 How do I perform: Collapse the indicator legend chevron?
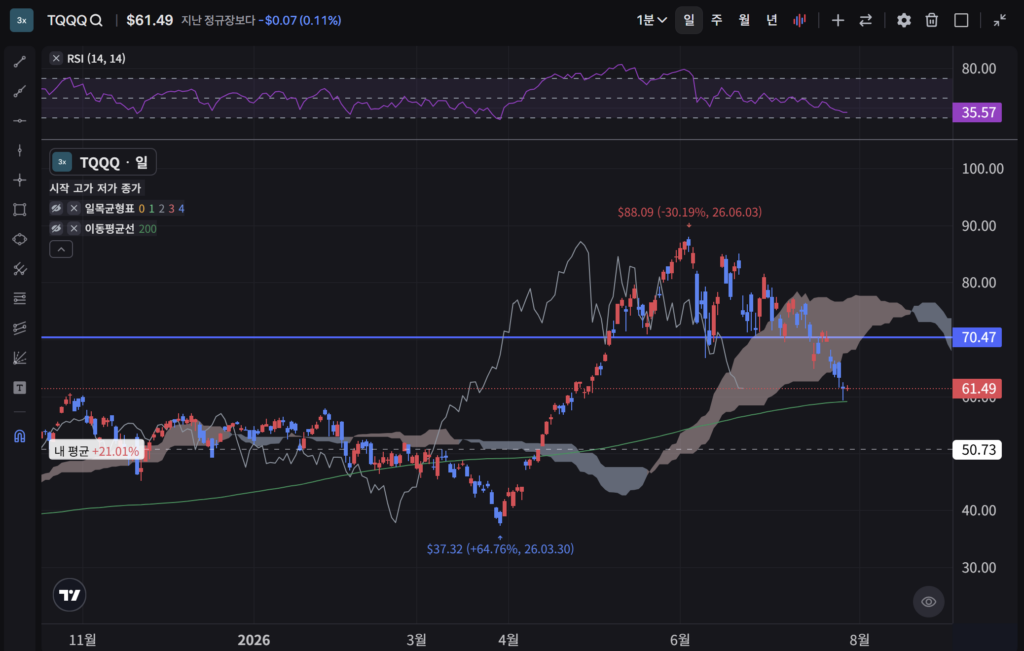[x=61, y=249]
